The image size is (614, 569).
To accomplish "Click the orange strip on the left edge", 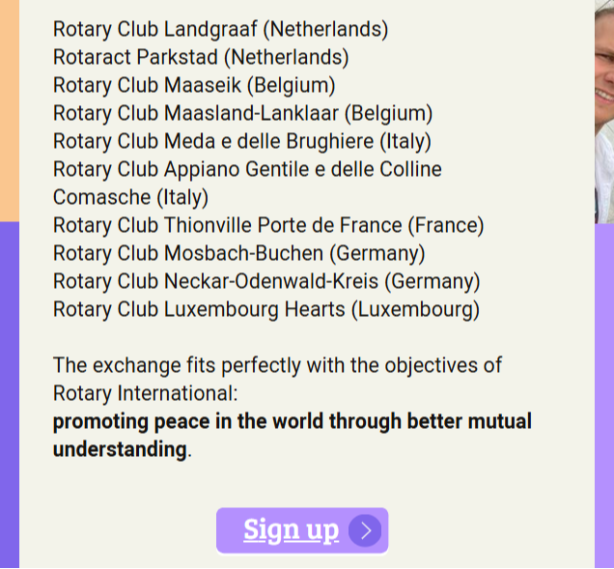I will point(9,111).
